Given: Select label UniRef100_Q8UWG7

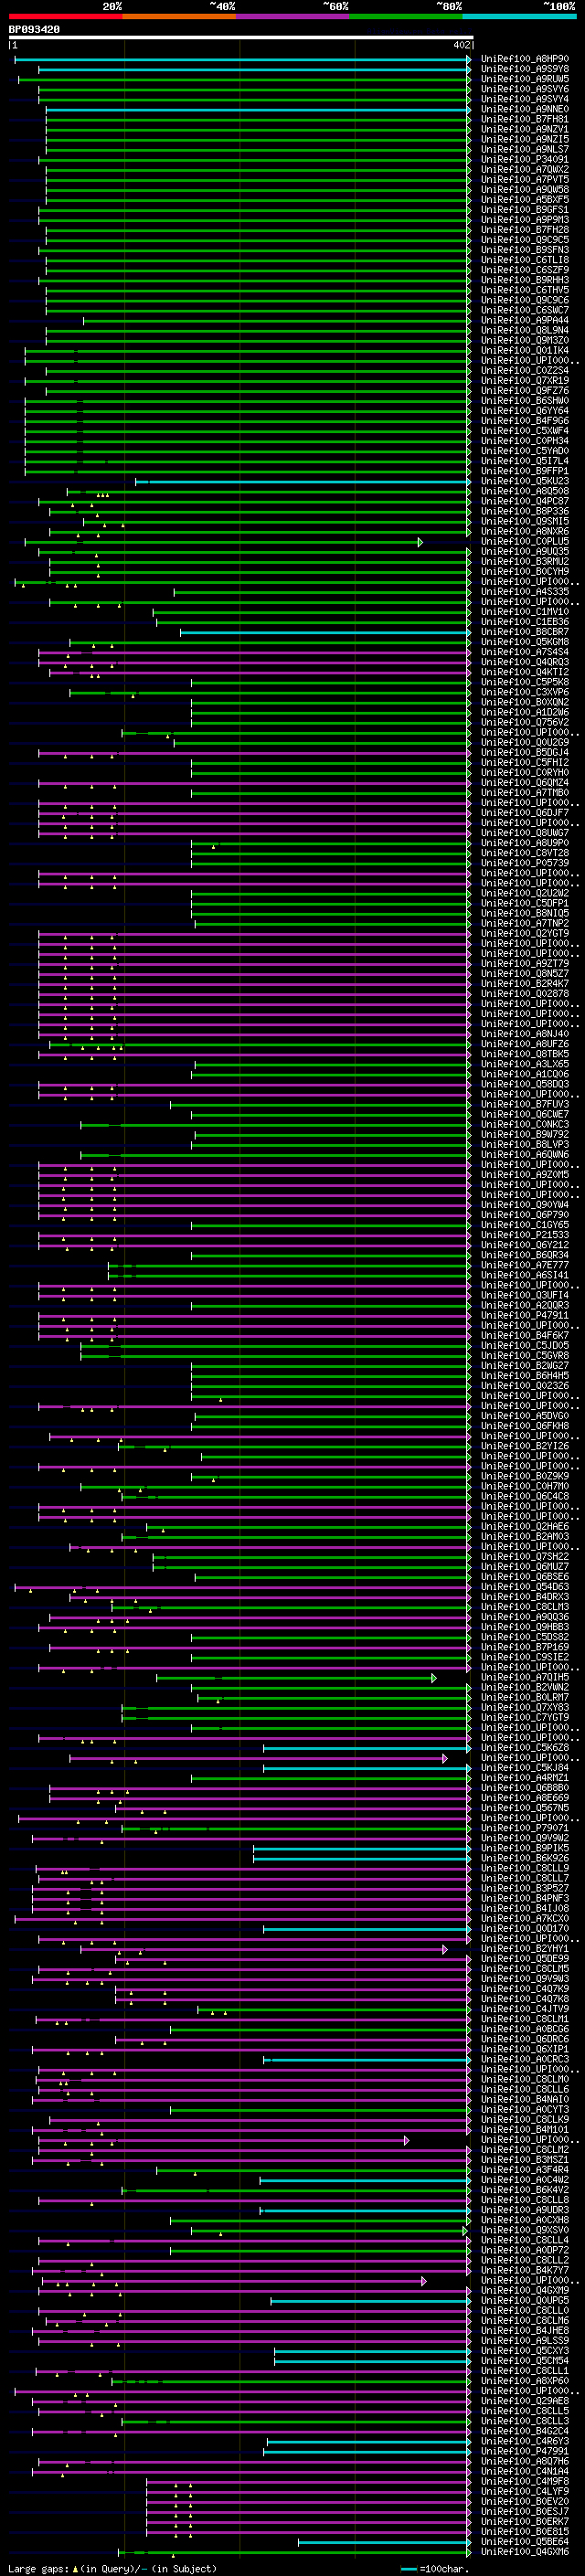Looking at the screenshot, I should click(524, 832).
